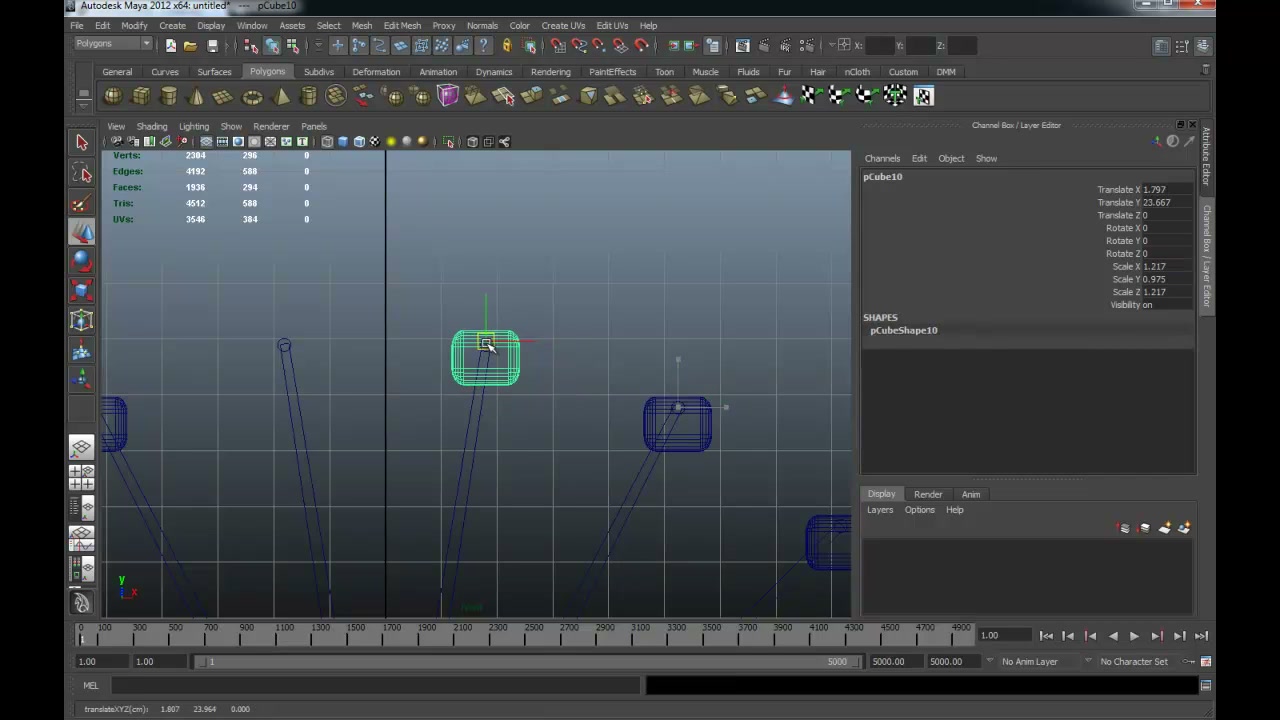Select the arrow Select tool in toolbox
Image resolution: width=1280 pixels, height=720 pixels.
pyautogui.click(x=82, y=143)
